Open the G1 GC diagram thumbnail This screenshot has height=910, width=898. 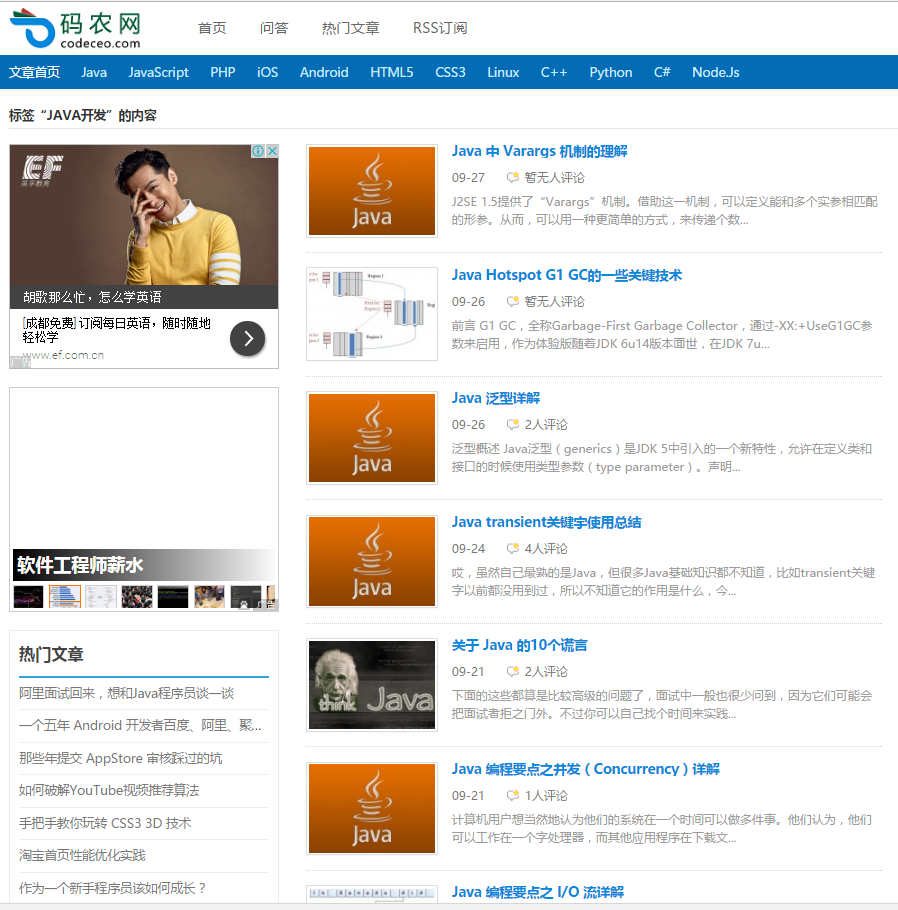[372, 314]
